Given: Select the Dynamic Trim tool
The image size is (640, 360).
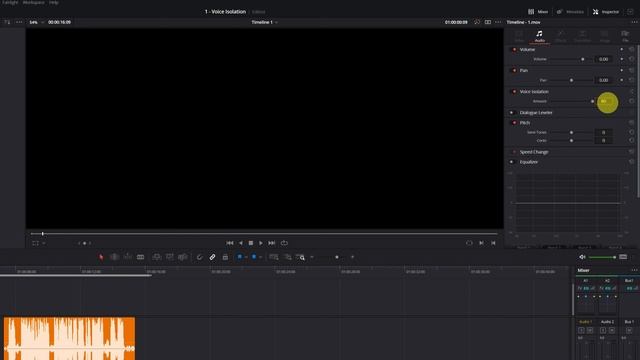Looking at the screenshot, I should point(128,257).
